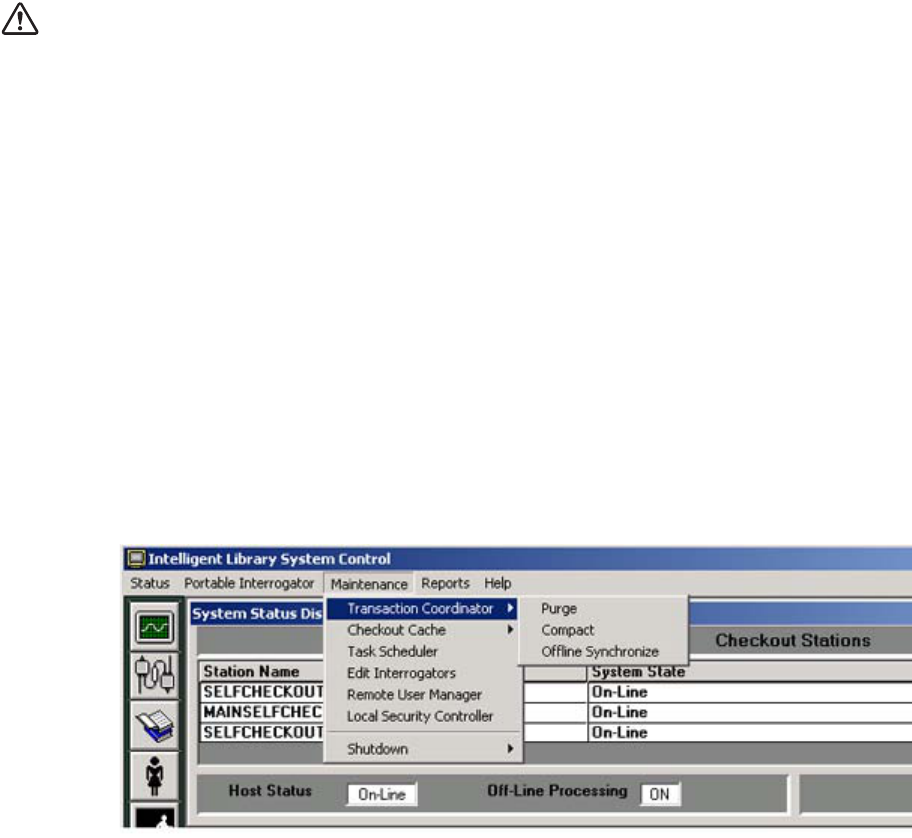Click the Maintenance menu
Image resolution: width=912 pixels, height=838 pixels.
[369, 584]
